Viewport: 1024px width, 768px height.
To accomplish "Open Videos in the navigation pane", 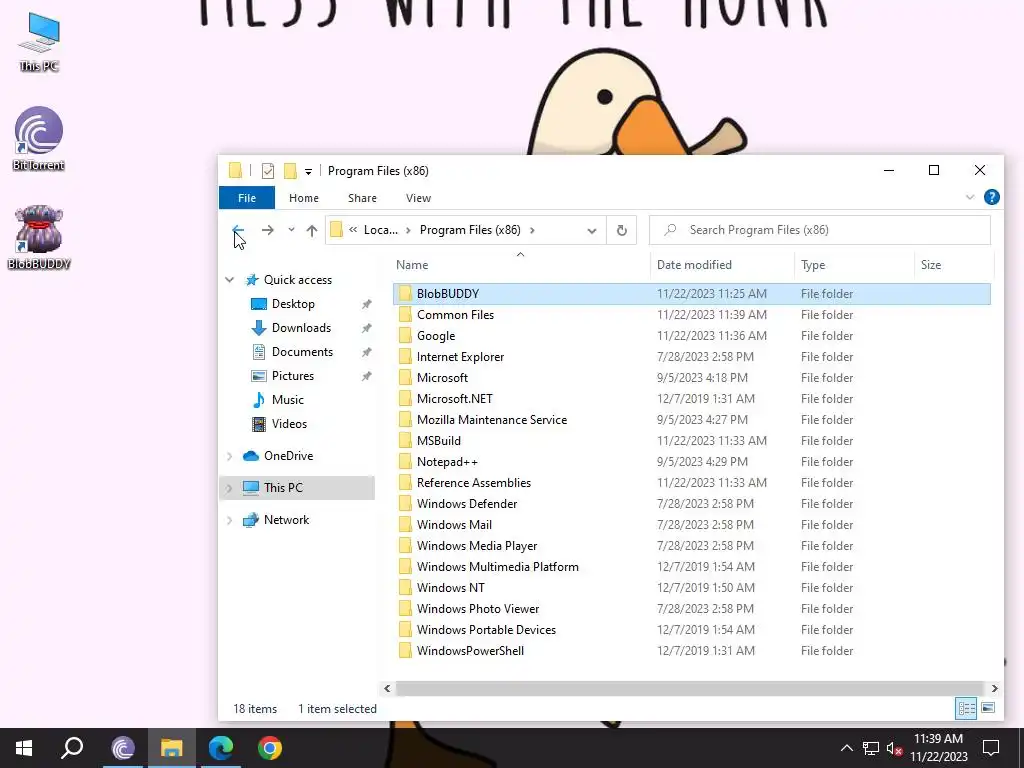I will (x=289, y=424).
